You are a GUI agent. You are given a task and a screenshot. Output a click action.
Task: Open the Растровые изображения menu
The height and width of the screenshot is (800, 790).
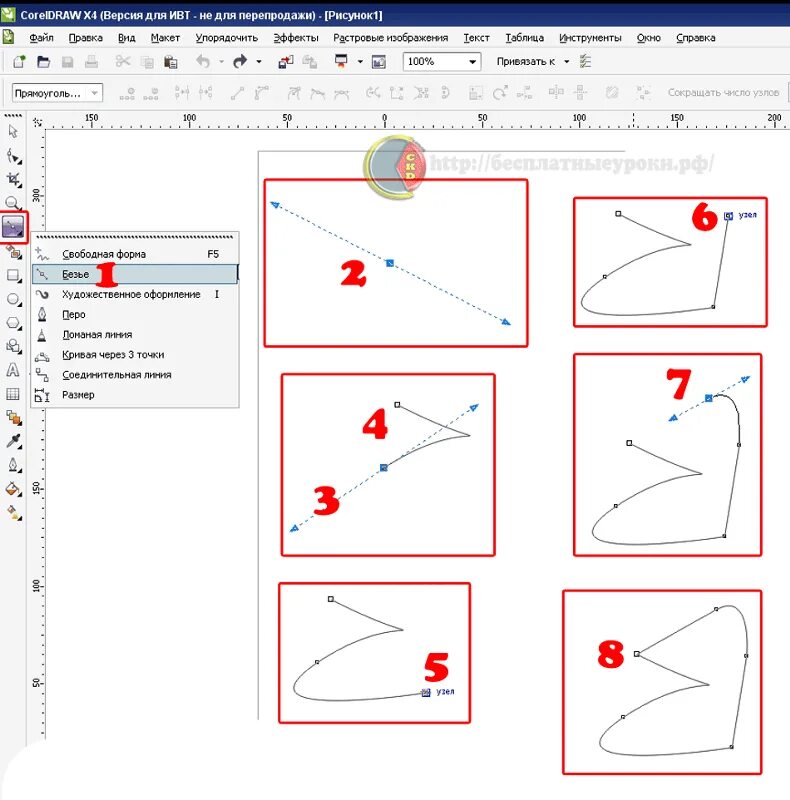pyautogui.click(x=390, y=38)
